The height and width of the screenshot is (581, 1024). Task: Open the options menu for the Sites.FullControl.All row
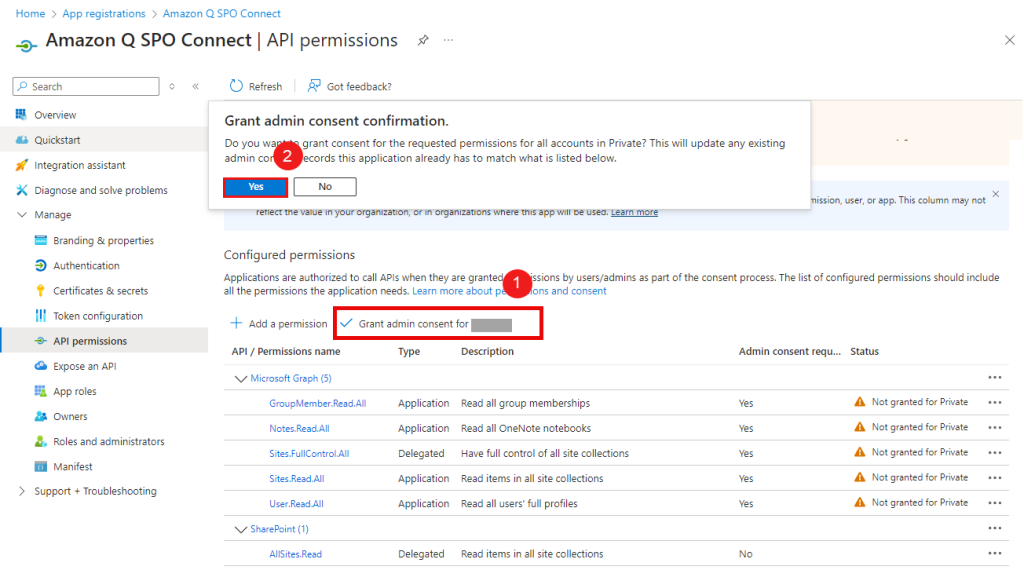(x=995, y=453)
